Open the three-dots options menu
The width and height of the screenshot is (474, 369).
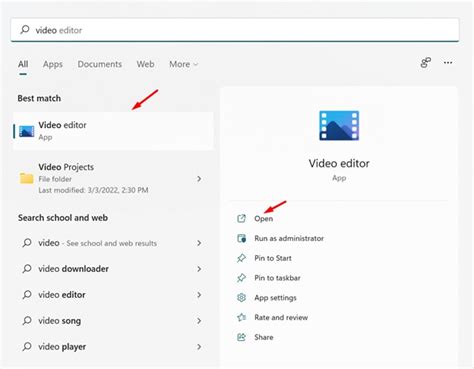448,62
